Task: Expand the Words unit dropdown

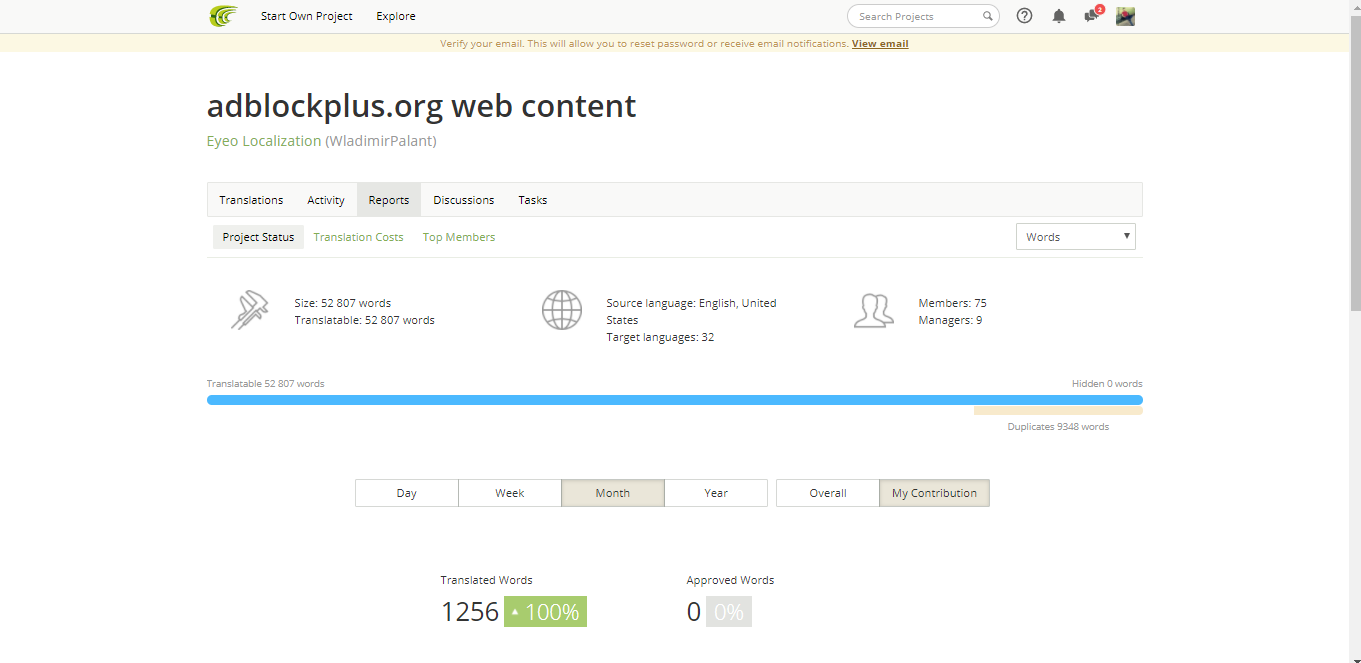Action: 1076,237
